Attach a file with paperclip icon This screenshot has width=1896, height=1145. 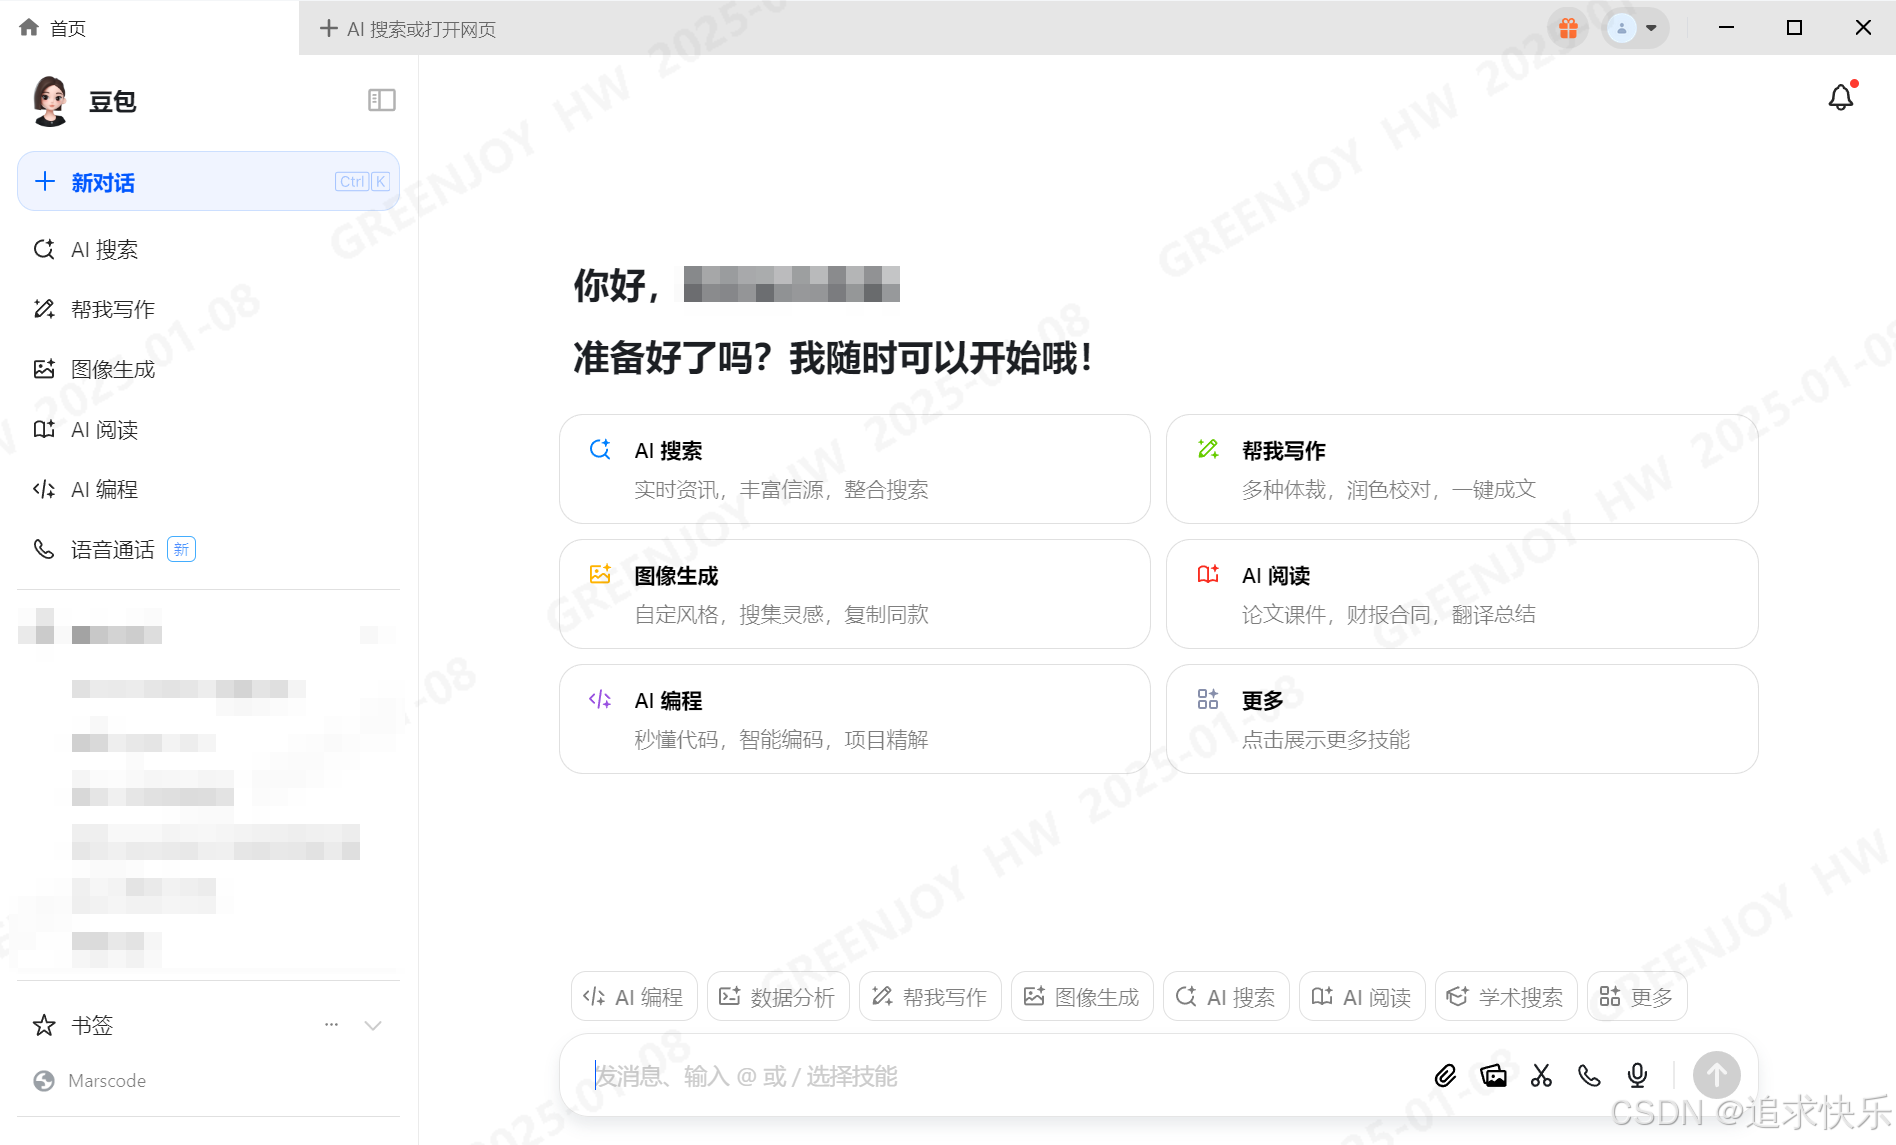pyautogui.click(x=1445, y=1076)
